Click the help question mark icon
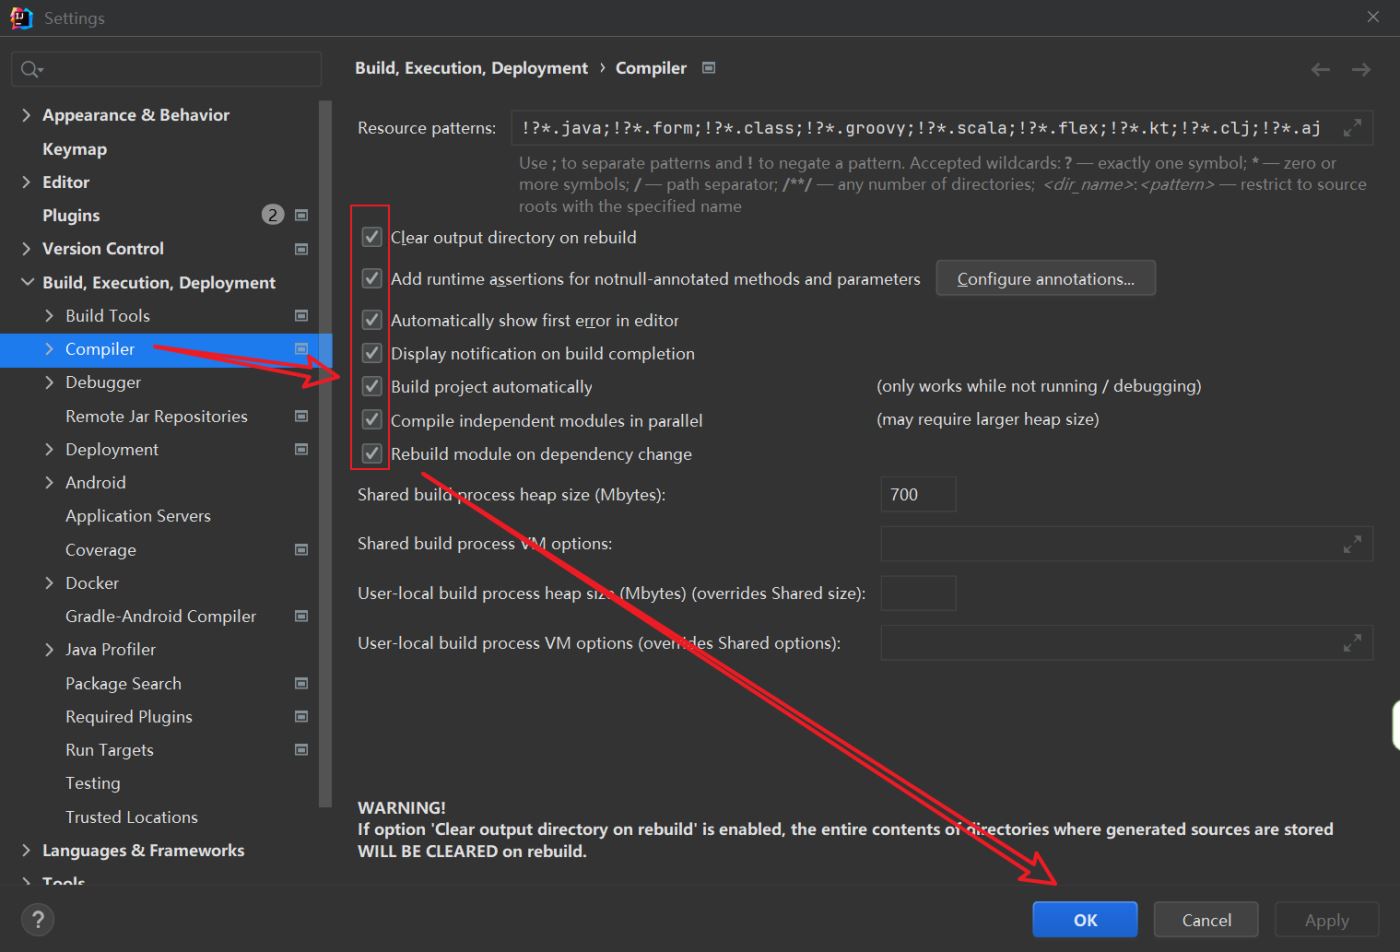This screenshot has height=952, width=1400. pos(38,920)
